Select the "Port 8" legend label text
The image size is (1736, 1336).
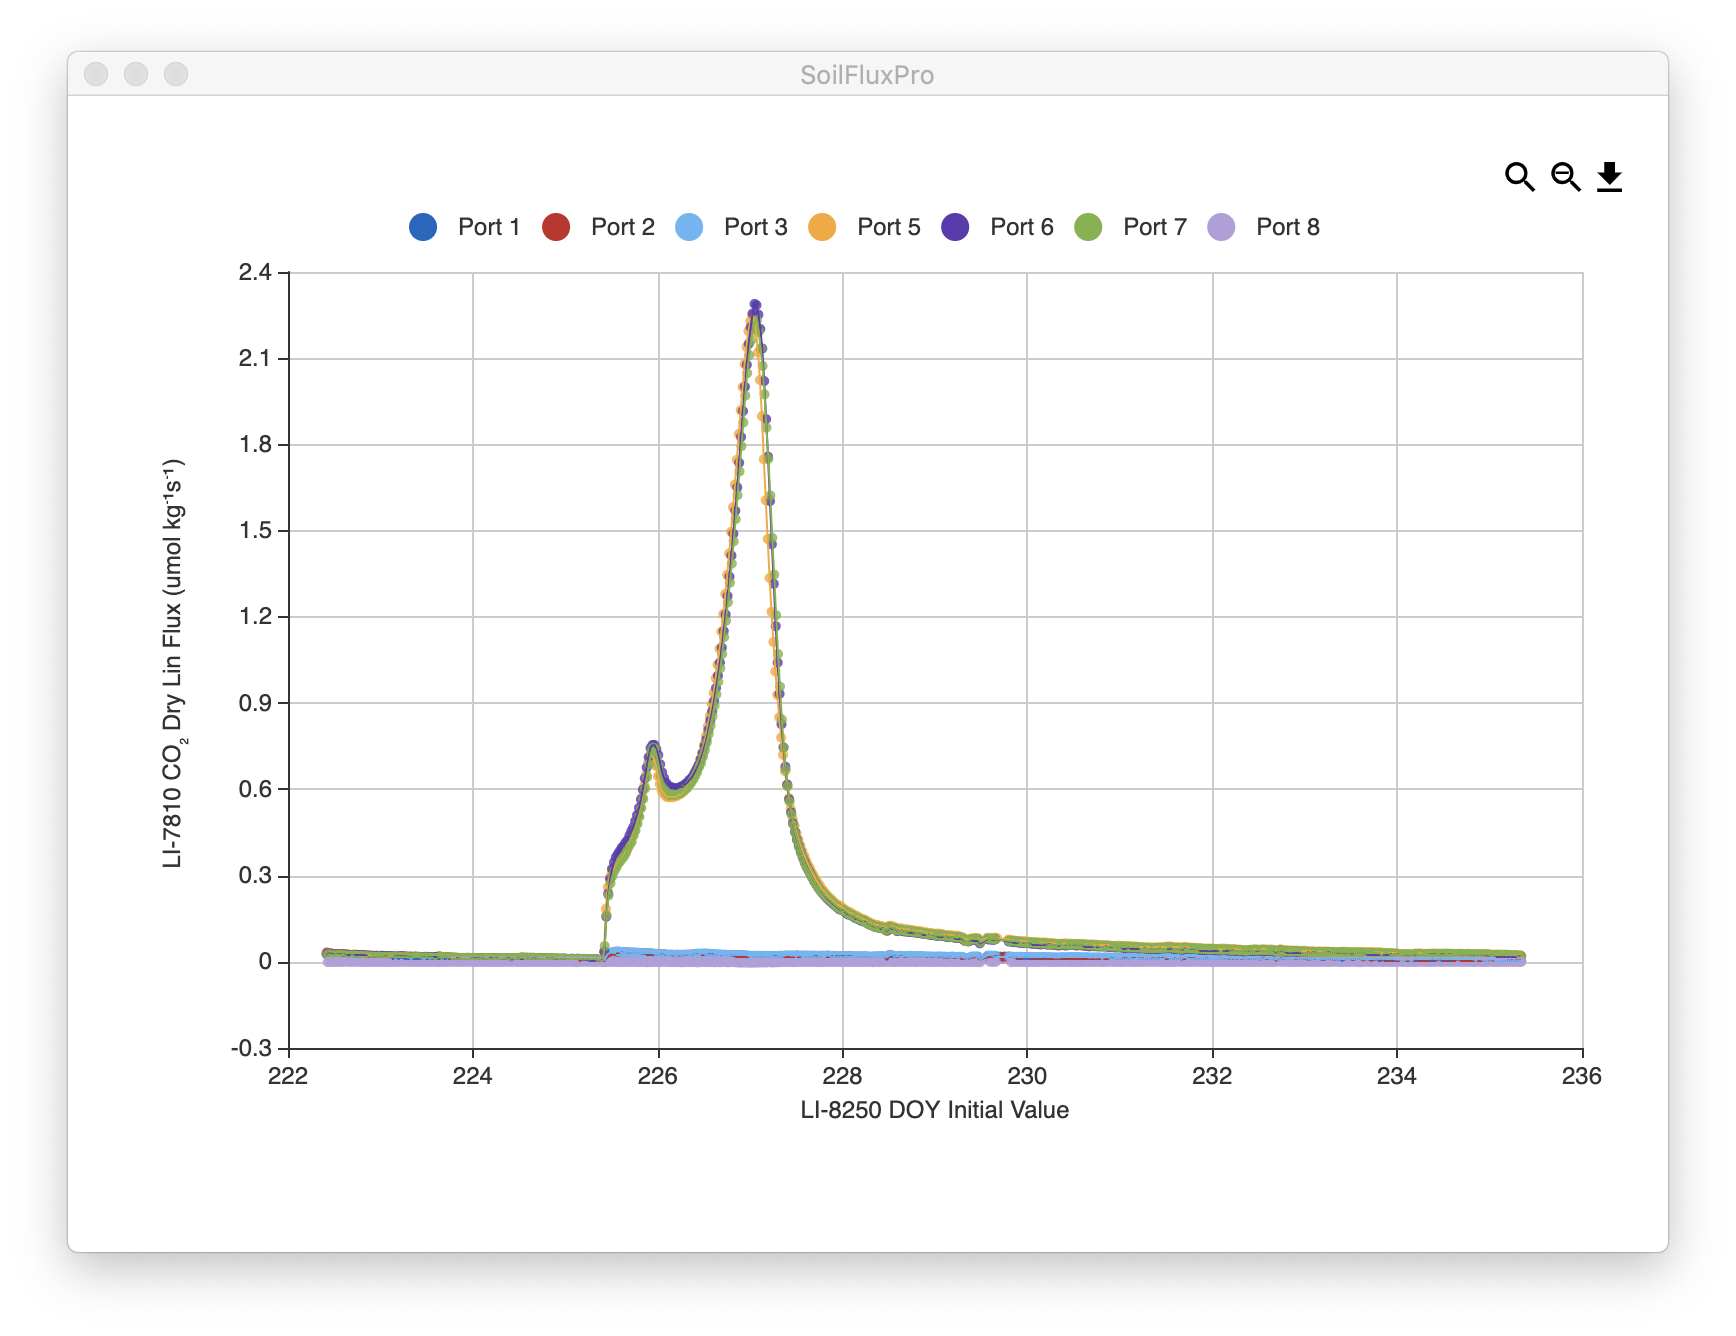pos(1287,227)
